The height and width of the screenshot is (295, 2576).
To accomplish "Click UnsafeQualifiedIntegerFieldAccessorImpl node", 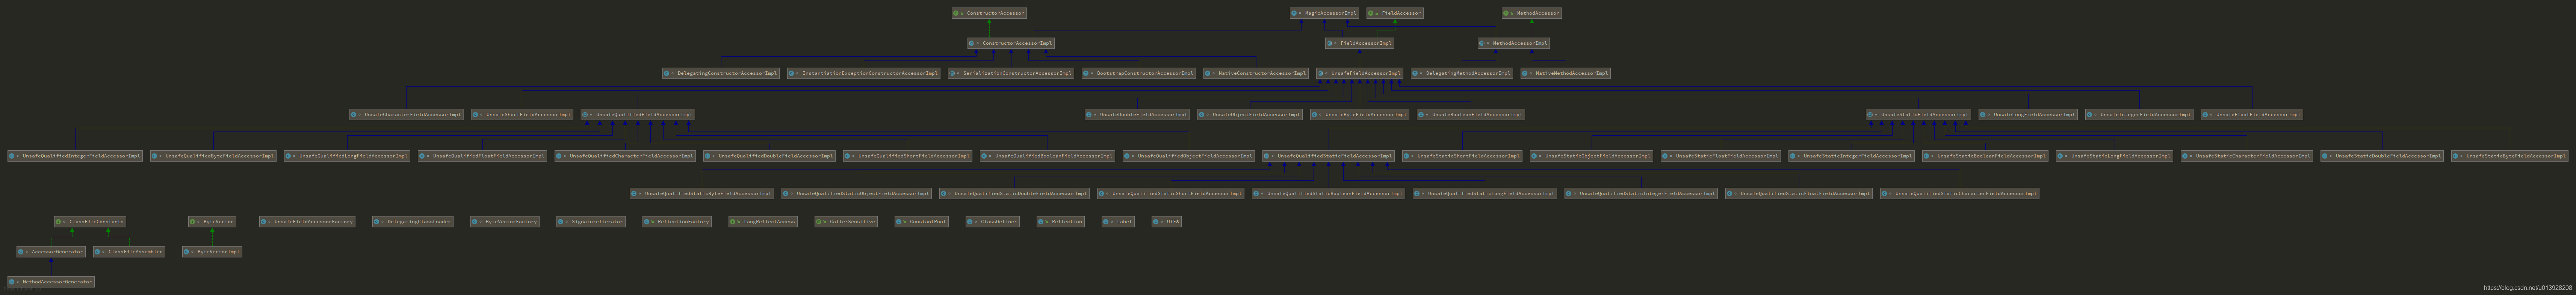I will pyautogui.click(x=75, y=156).
